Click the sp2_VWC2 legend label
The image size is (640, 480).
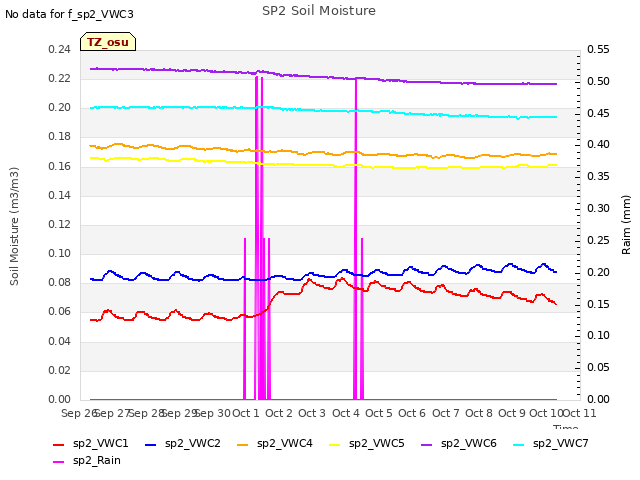tap(193, 443)
